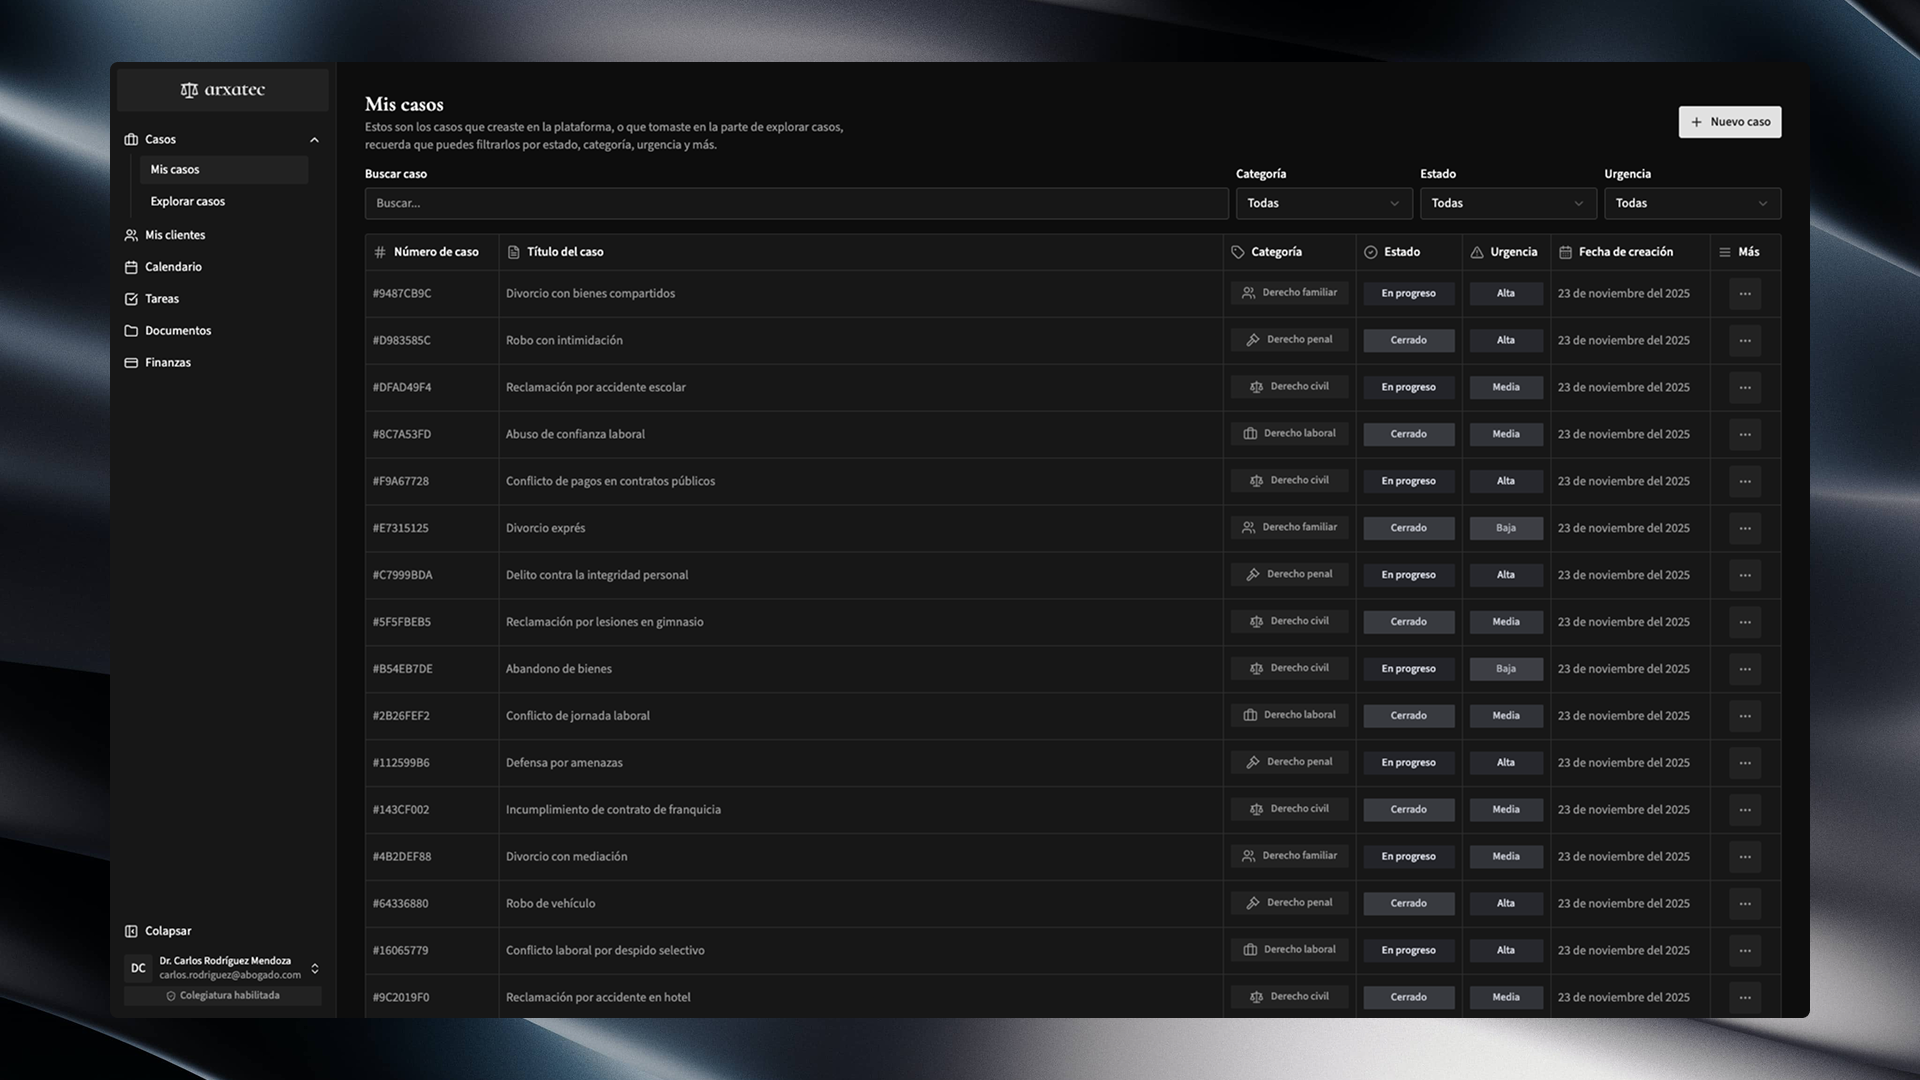Image resolution: width=1920 pixels, height=1080 pixels.
Task: Open the Estado filter dropdown
Action: tap(1506, 203)
